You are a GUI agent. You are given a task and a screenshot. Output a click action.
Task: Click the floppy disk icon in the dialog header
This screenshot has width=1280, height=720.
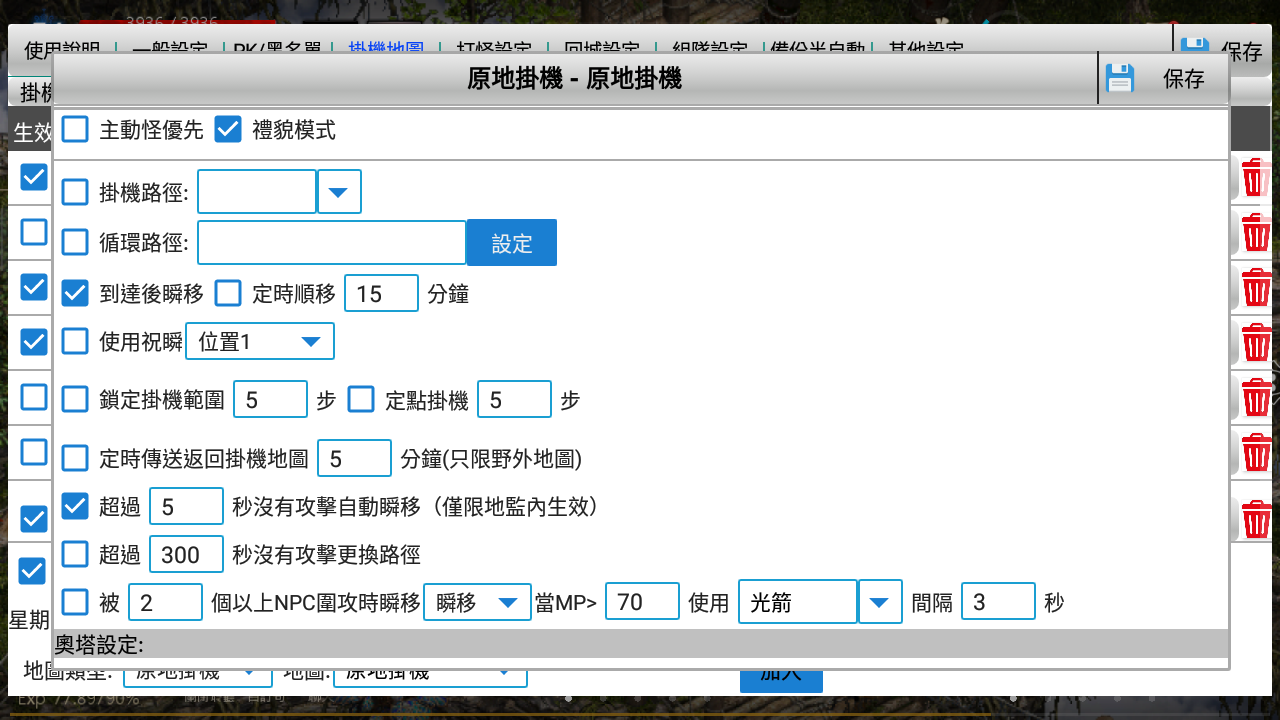pos(1120,79)
